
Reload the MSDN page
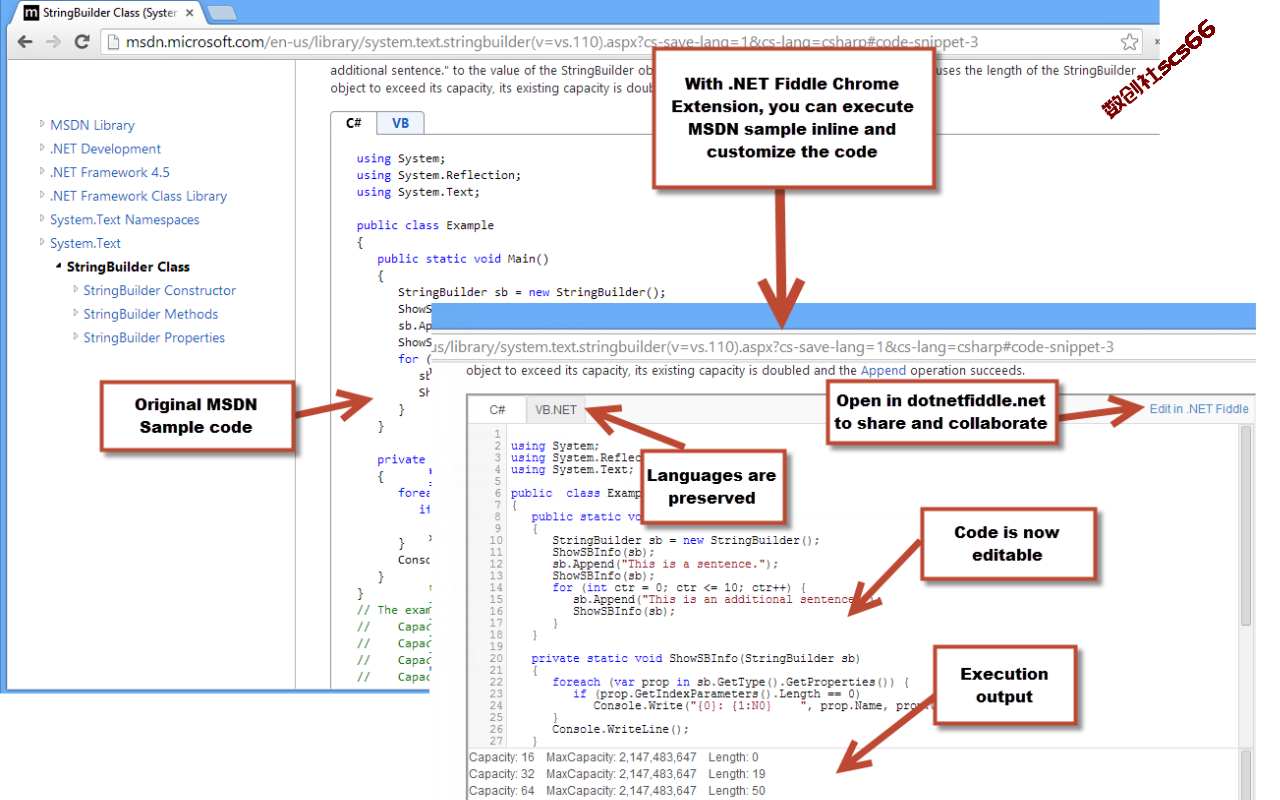(x=83, y=42)
